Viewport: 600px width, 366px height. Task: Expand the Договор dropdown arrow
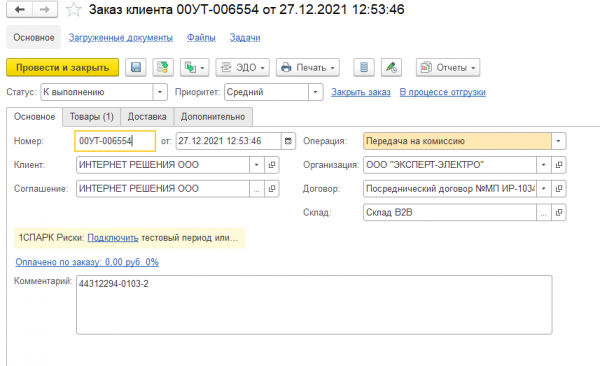pos(543,188)
